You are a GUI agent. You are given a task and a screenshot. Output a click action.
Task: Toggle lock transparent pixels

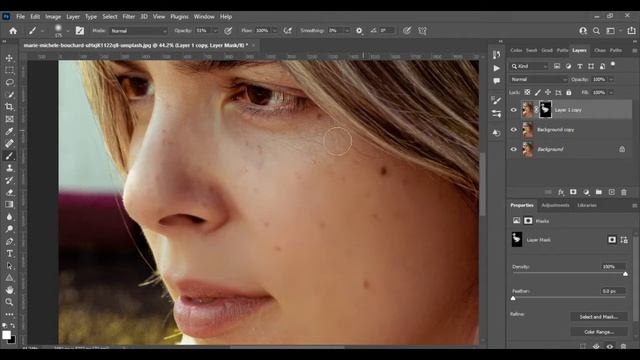(x=527, y=93)
